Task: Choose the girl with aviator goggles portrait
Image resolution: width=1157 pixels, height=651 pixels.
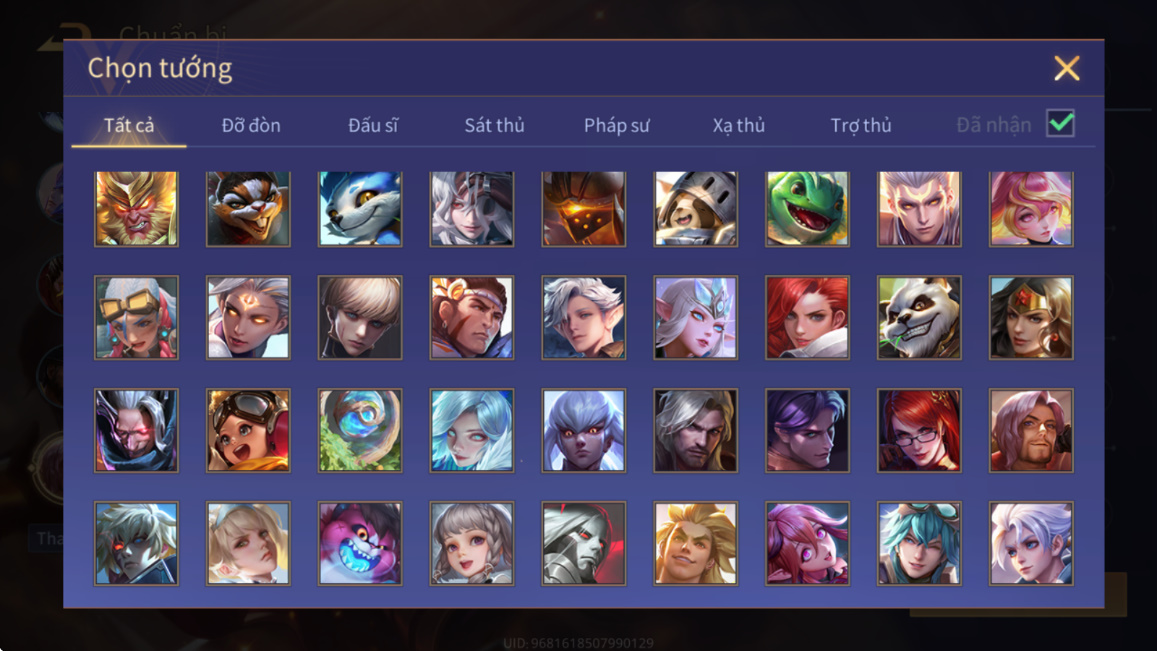Action: point(248,430)
